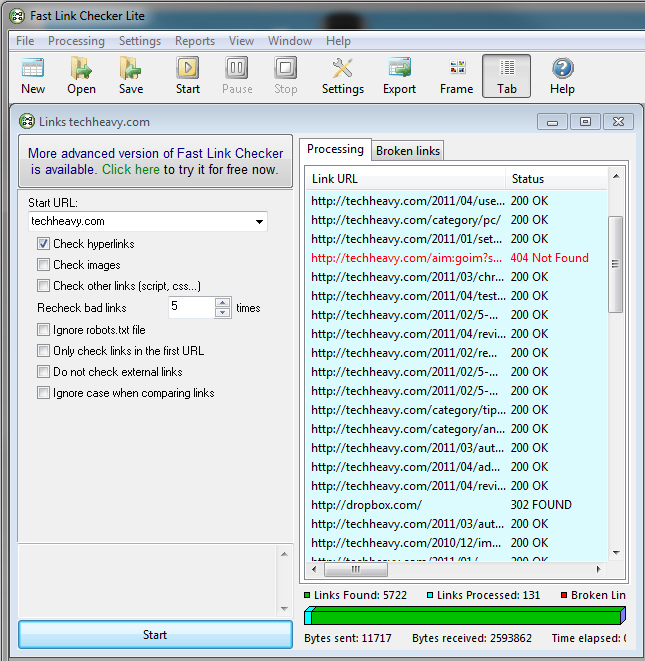Open the Settings tools icon
This screenshot has width=645, height=661.
tap(343, 76)
